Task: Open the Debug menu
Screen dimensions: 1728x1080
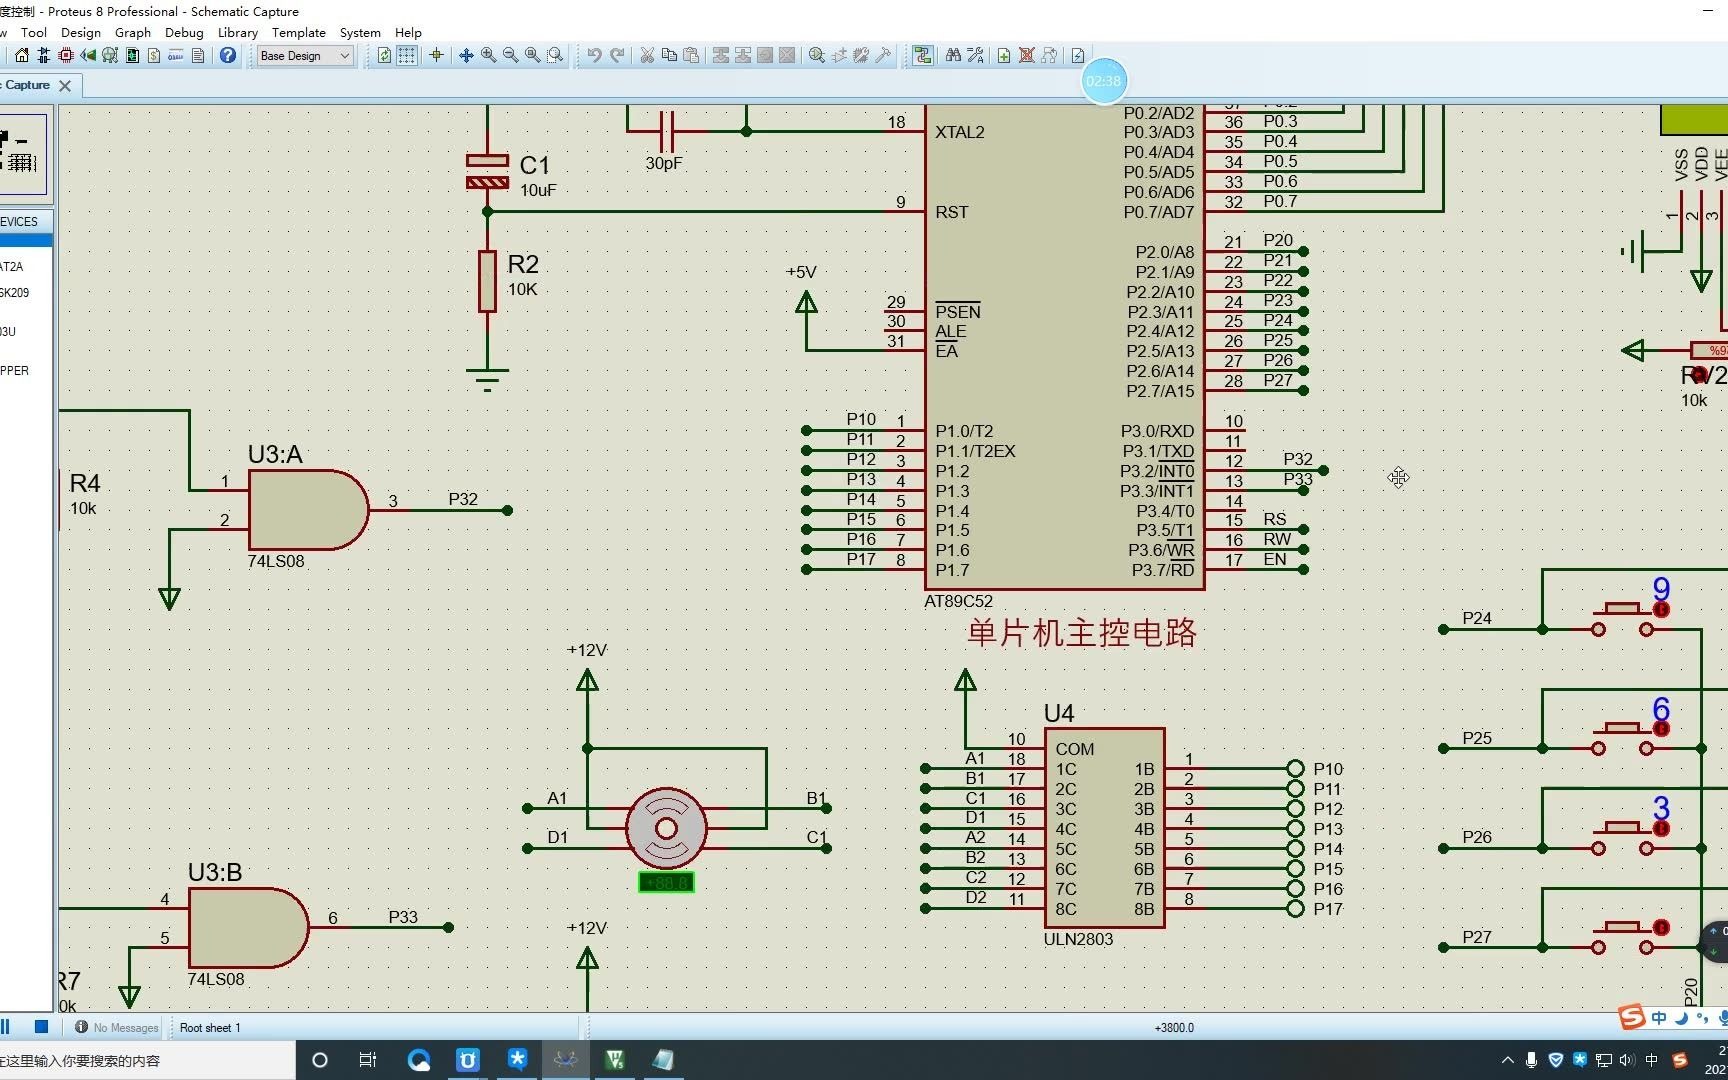Action: (184, 32)
